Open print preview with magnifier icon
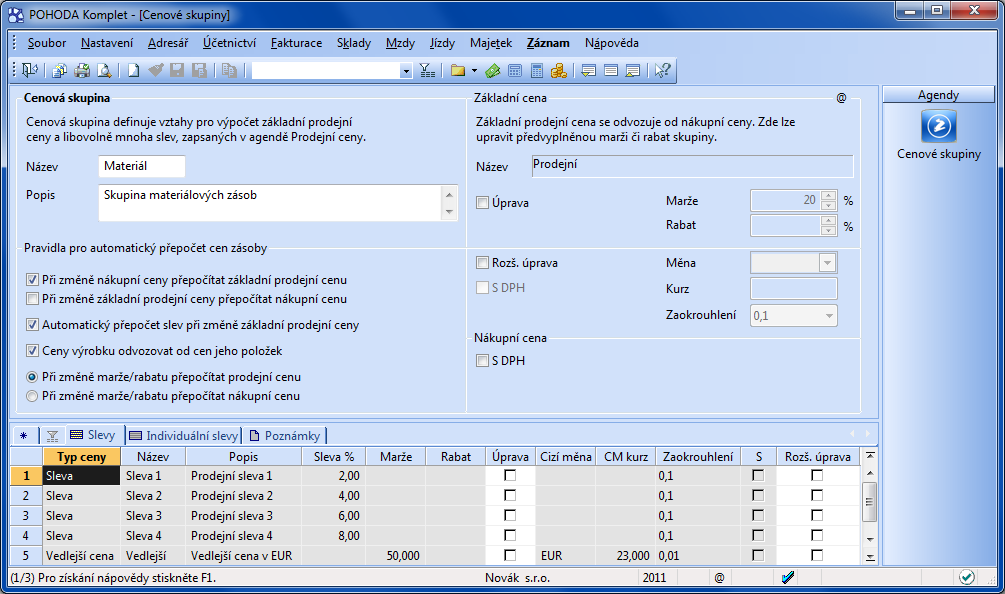Viewport: 1005px width, 594px height. click(104, 70)
